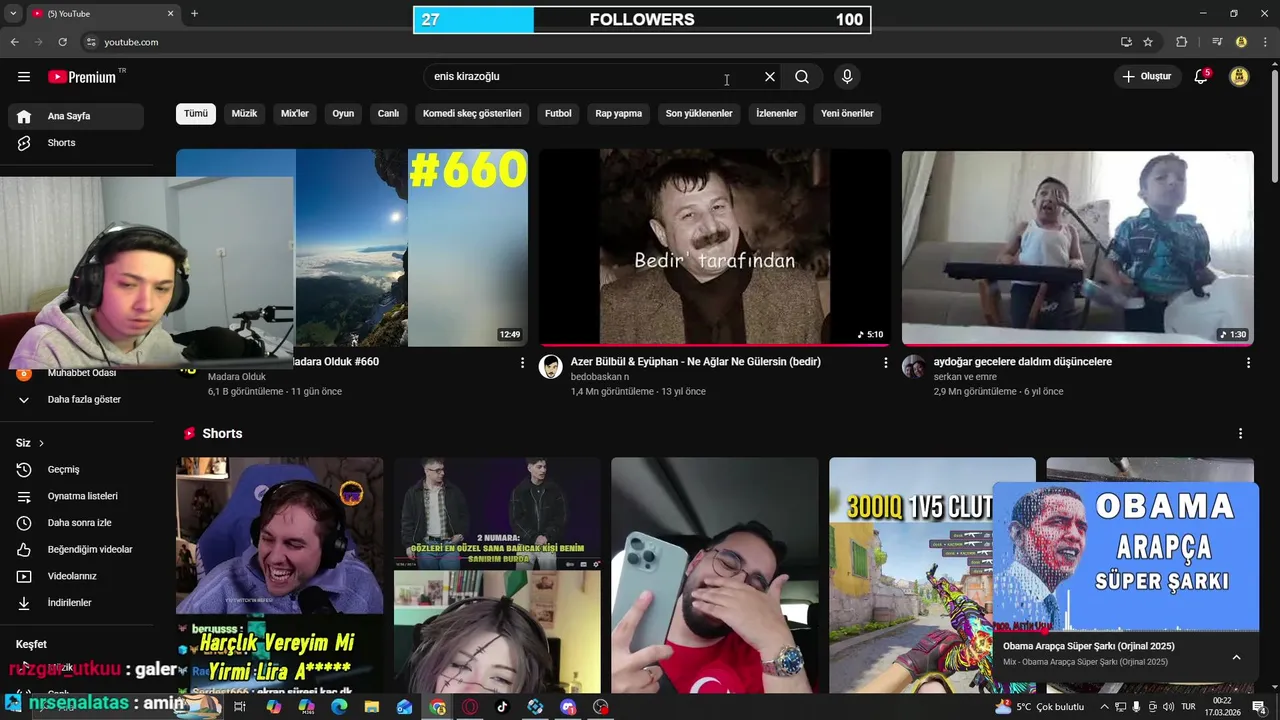1280x720 pixels.
Task: Select the Müzik filter chip
Action: pyautogui.click(x=244, y=113)
